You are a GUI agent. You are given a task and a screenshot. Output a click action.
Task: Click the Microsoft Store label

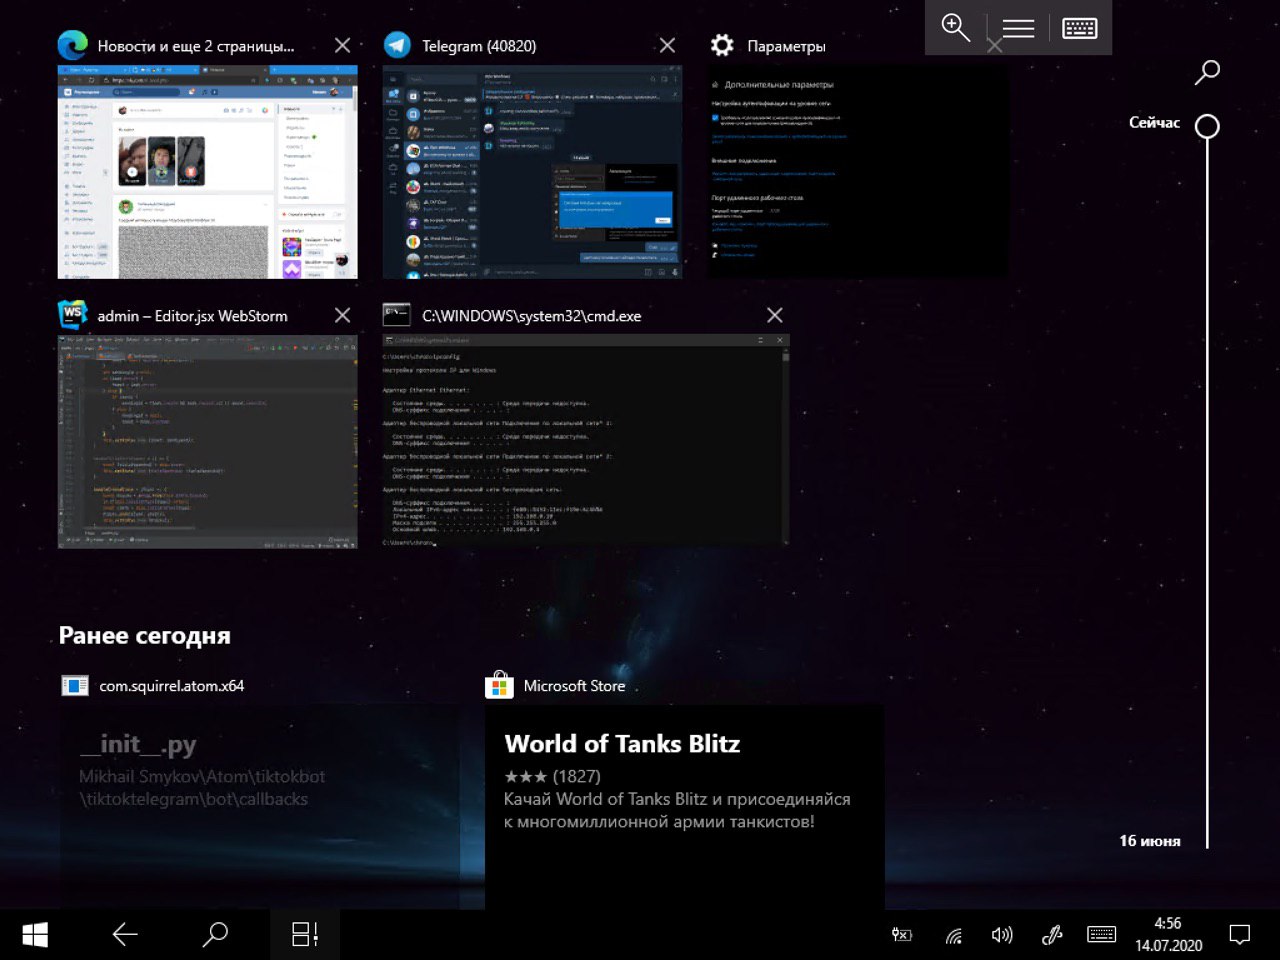click(x=574, y=686)
